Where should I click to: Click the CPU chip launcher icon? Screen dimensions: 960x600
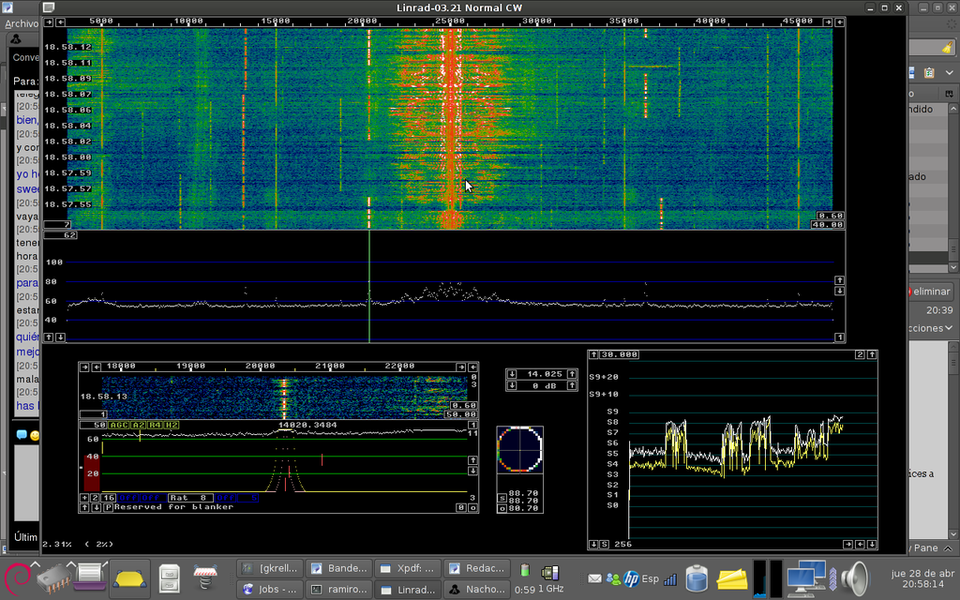(52, 578)
